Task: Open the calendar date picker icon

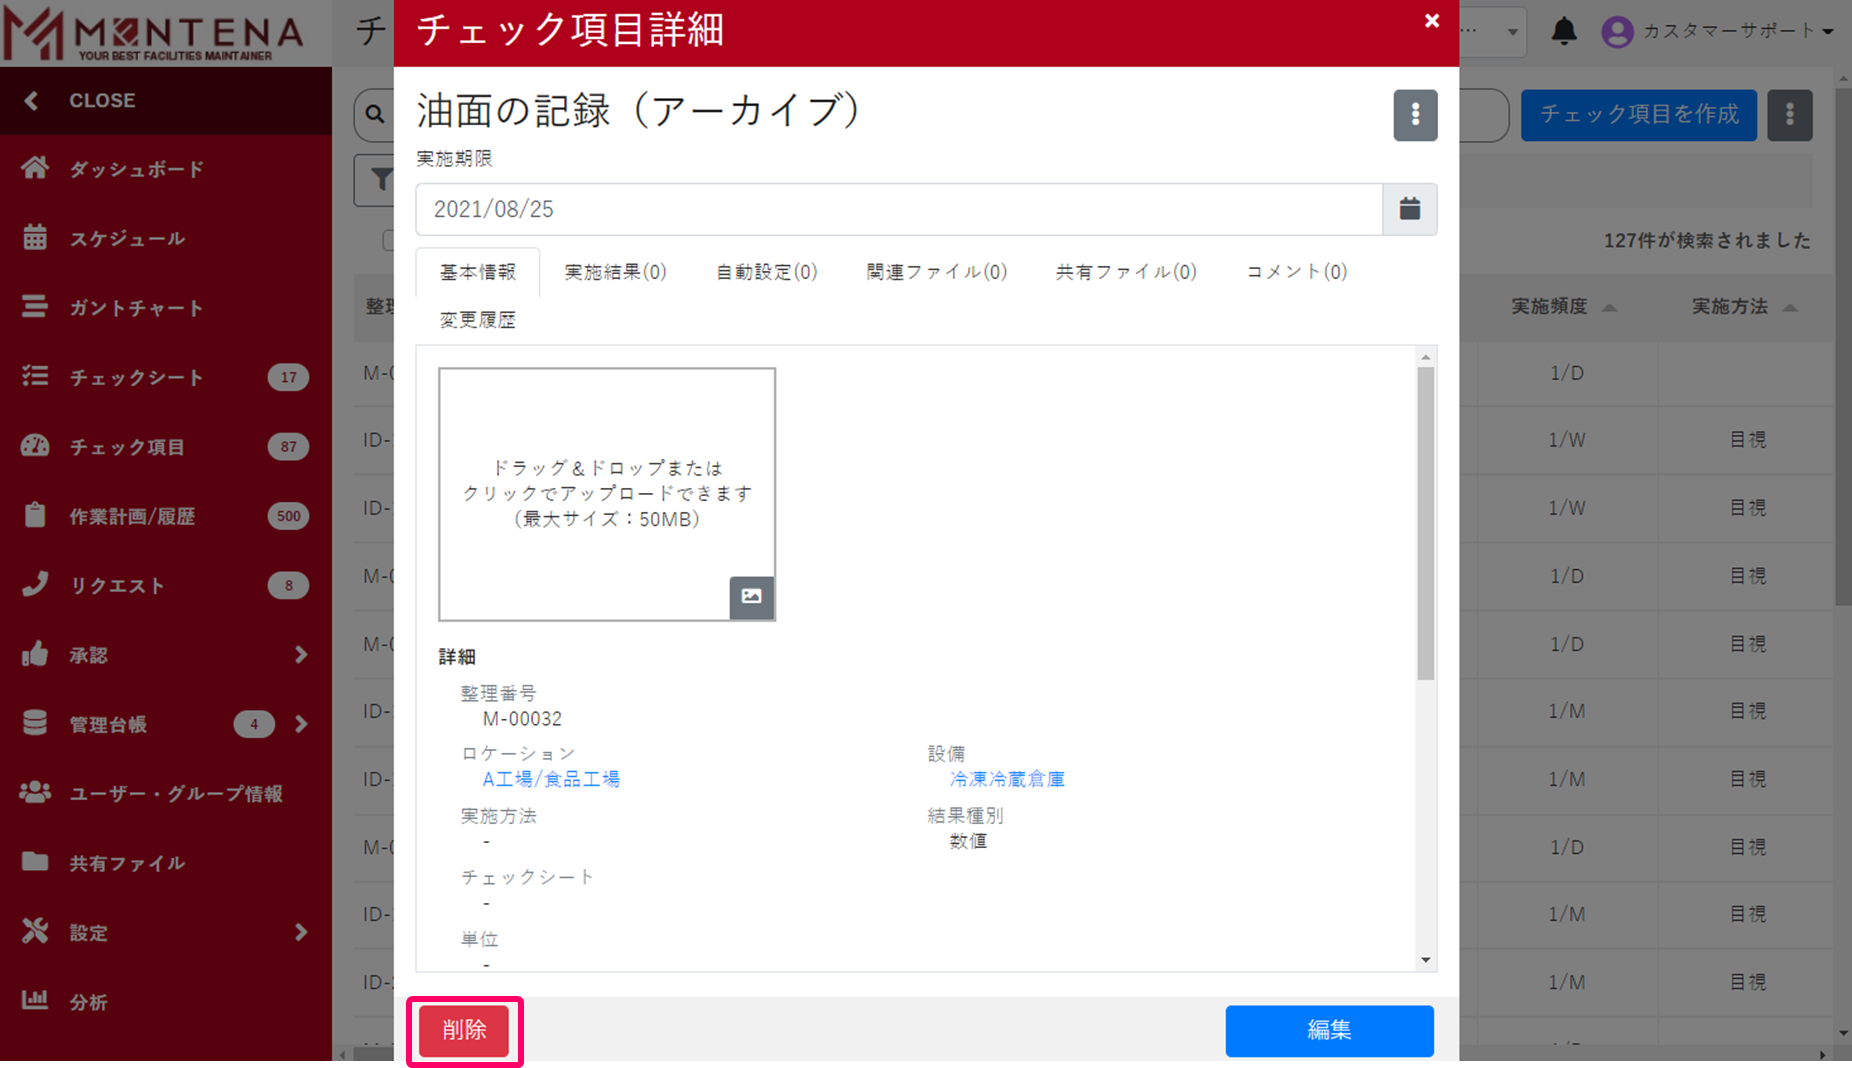Action: (x=1409, y=209)
